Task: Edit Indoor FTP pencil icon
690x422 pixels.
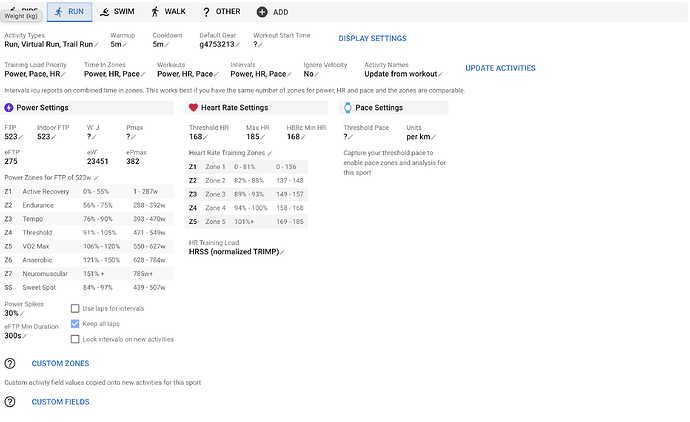Action: [54, 137]
